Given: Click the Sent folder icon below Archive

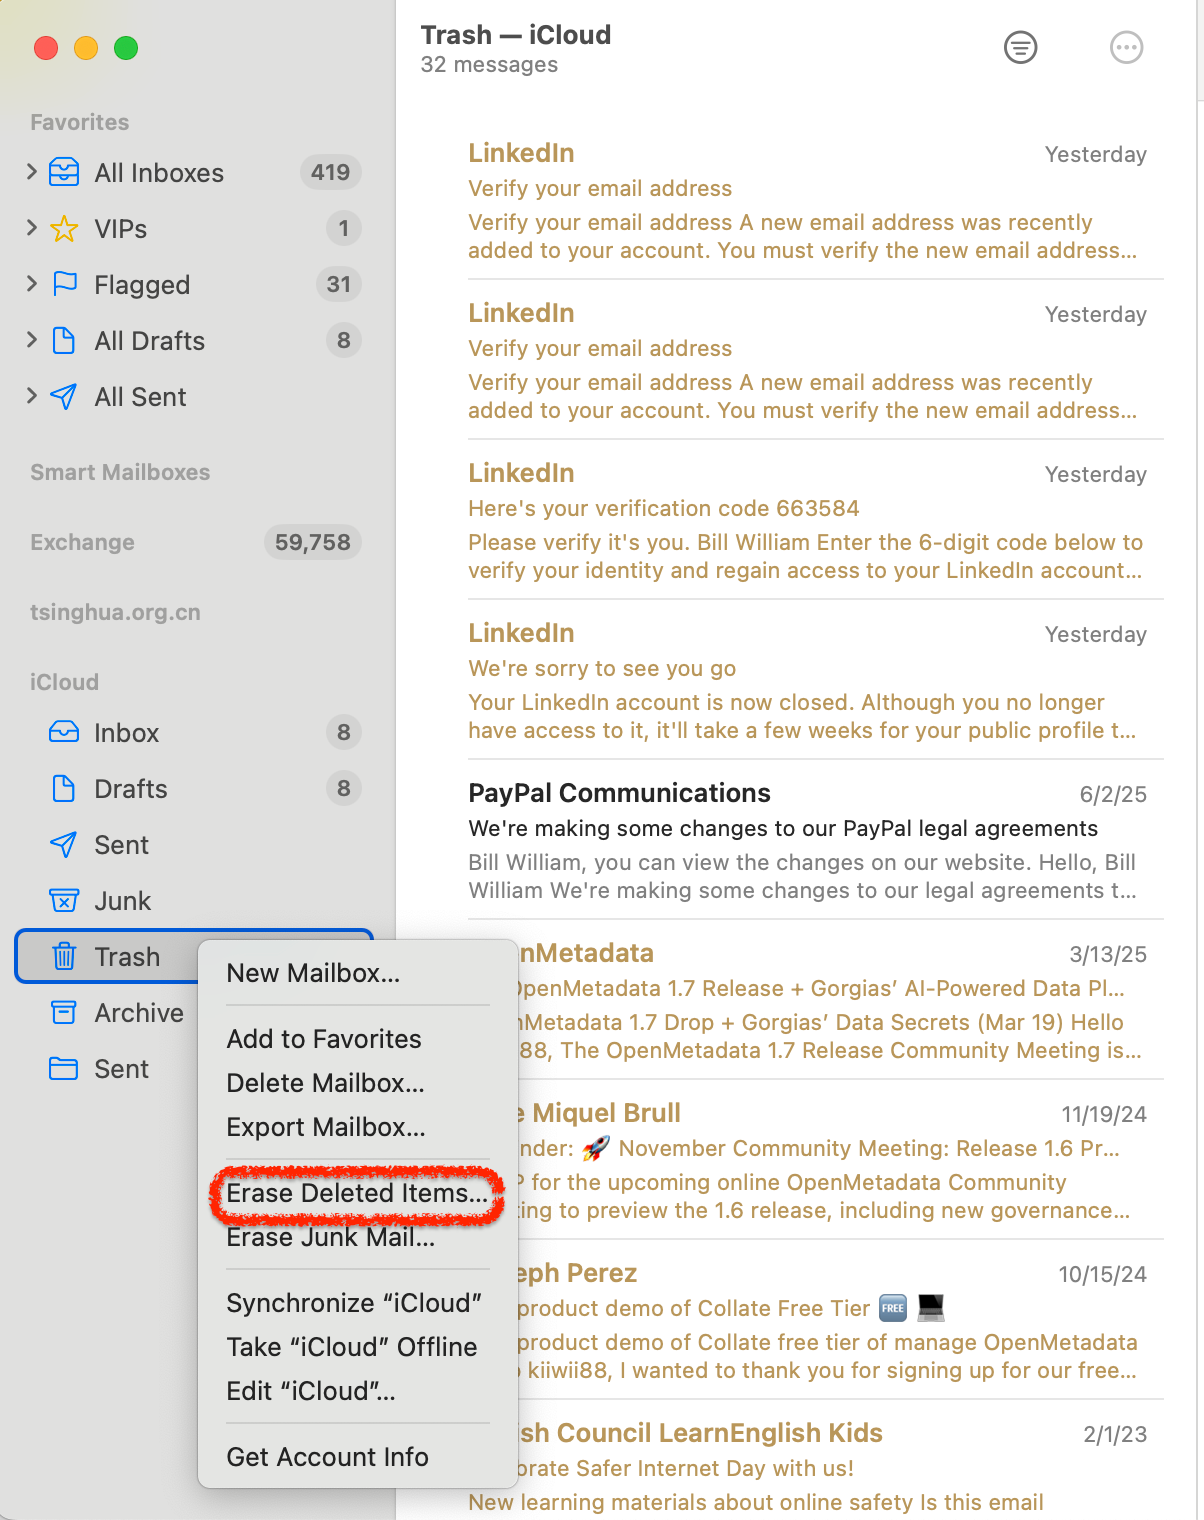Looking at the screenshot, I should click(x=64, y=1068).
